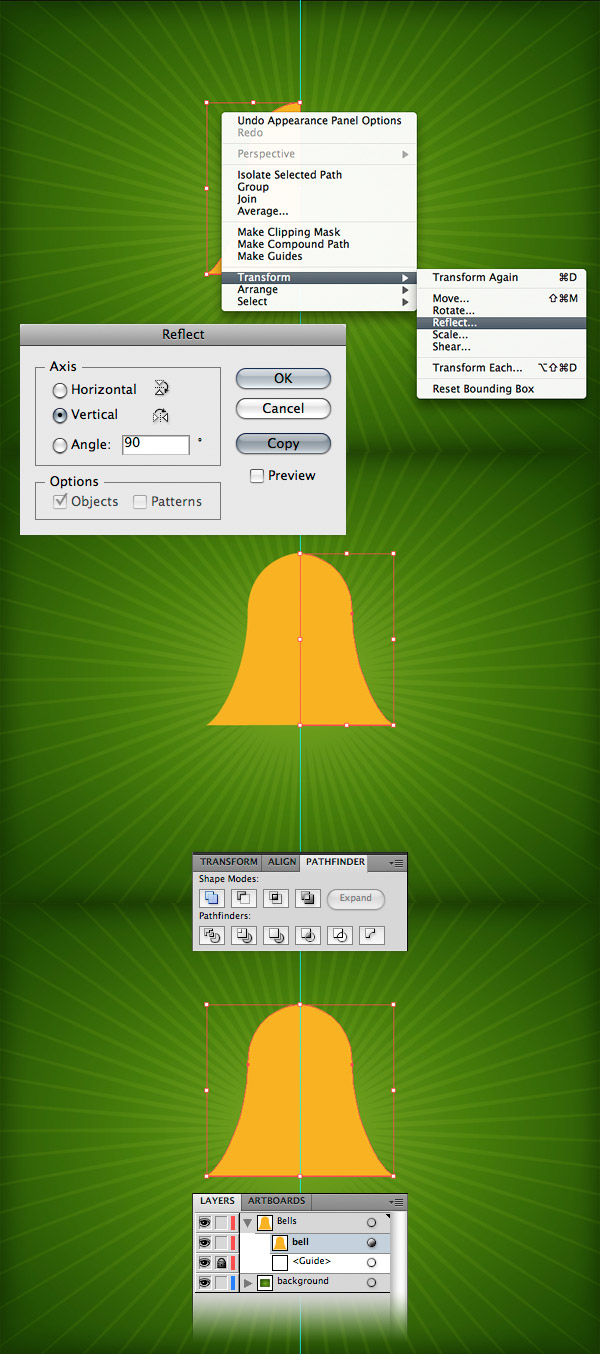The height and width of the screenshot is (1354, 600).
Task: Choose Undo Appearance Panel Options
Action: [x=318, y=121]
